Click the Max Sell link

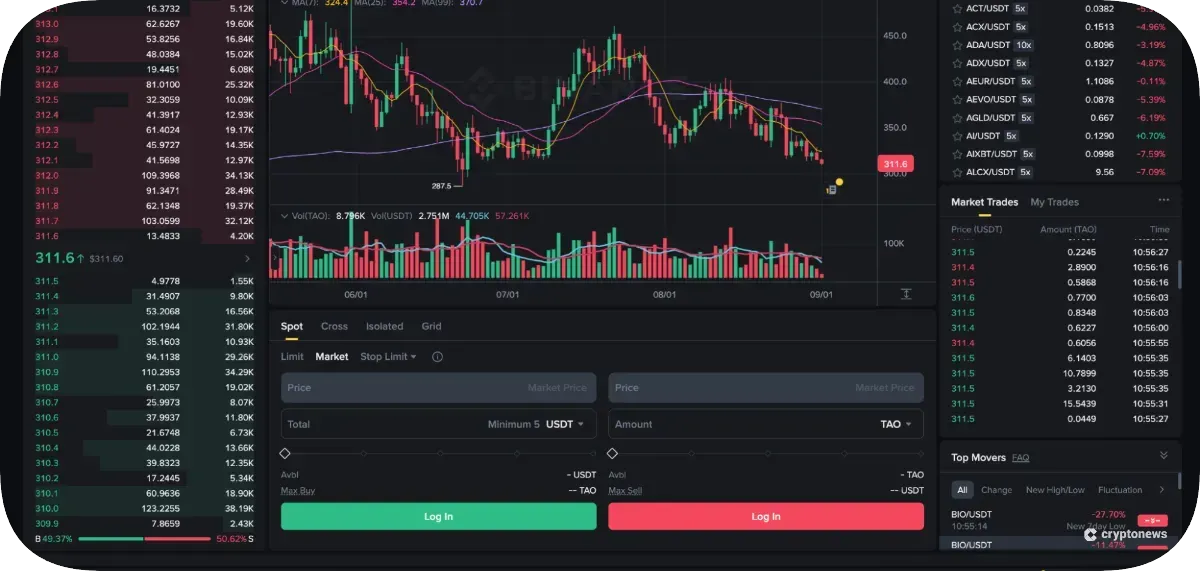pyautogui.click(x=625, y=491)
